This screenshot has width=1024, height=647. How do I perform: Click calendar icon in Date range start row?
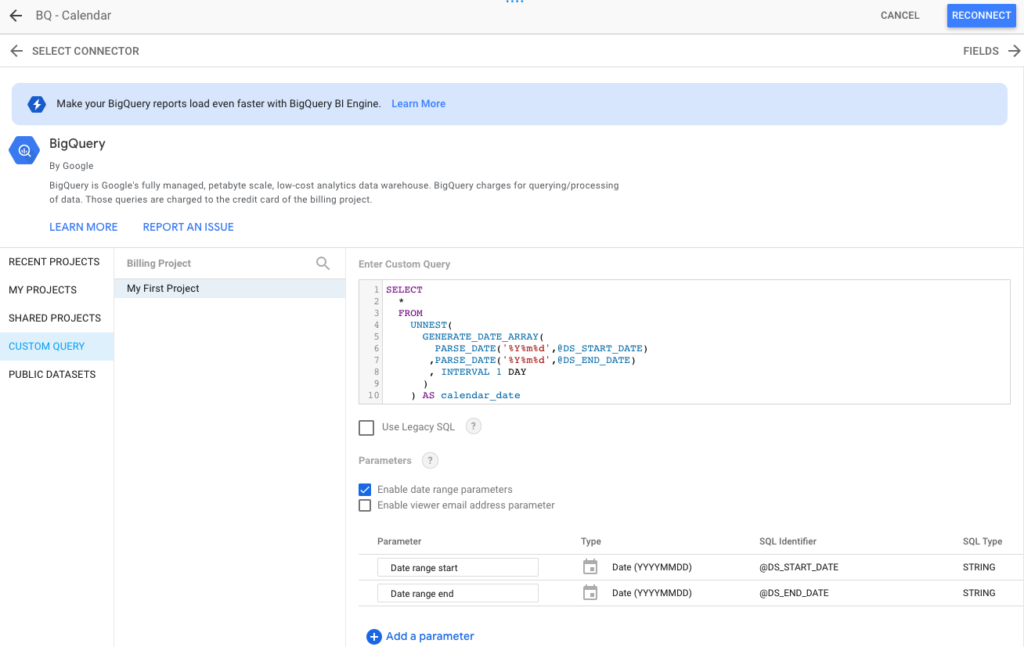coord(590,567)
